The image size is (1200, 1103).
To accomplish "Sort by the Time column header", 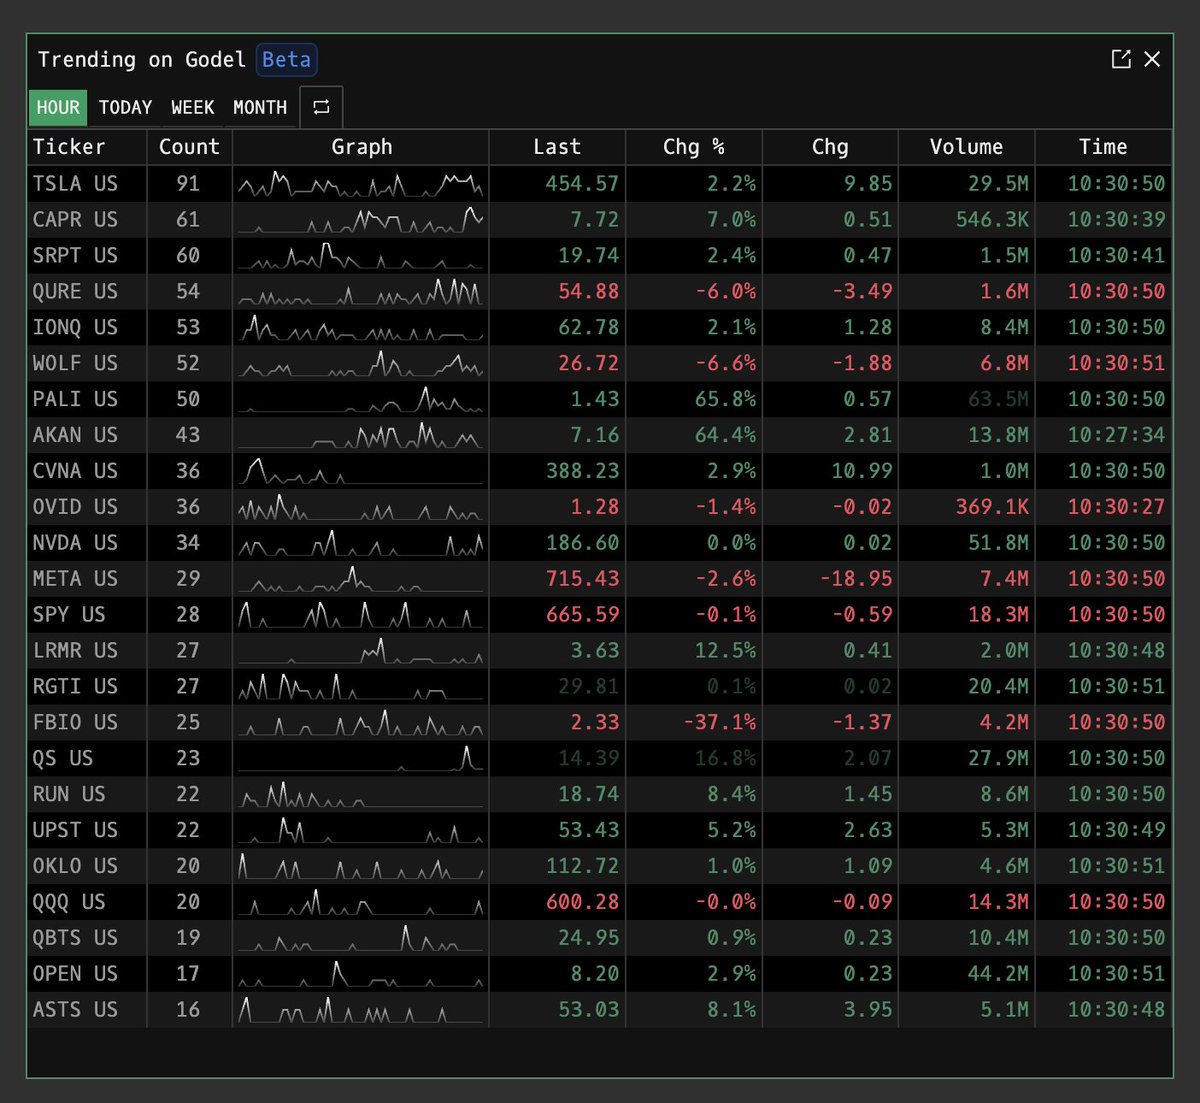I will (x=1103, y=147).
